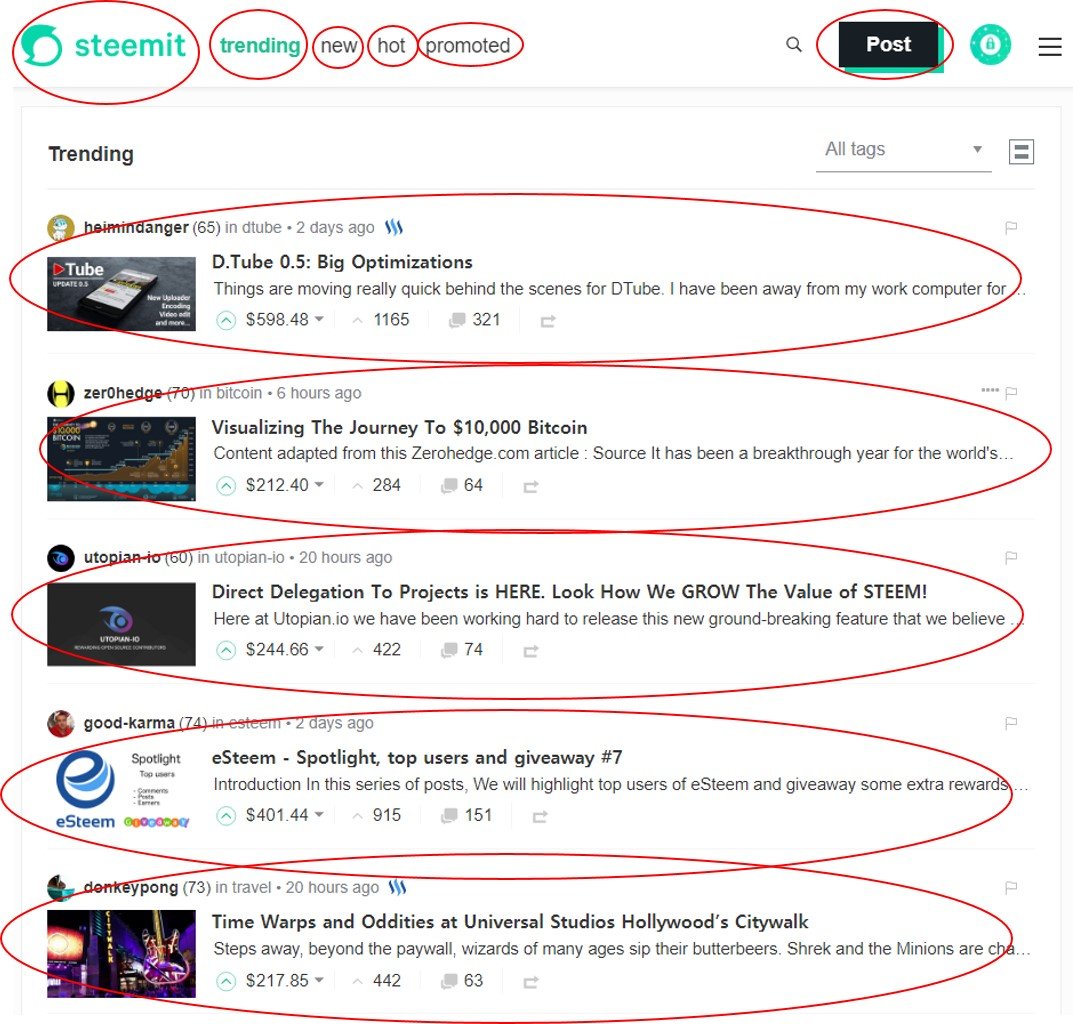1073x1024 pixels.
Task: Flag the eSteem Spotlight post
Action: pyautogui.click(x=1010, y=723)
